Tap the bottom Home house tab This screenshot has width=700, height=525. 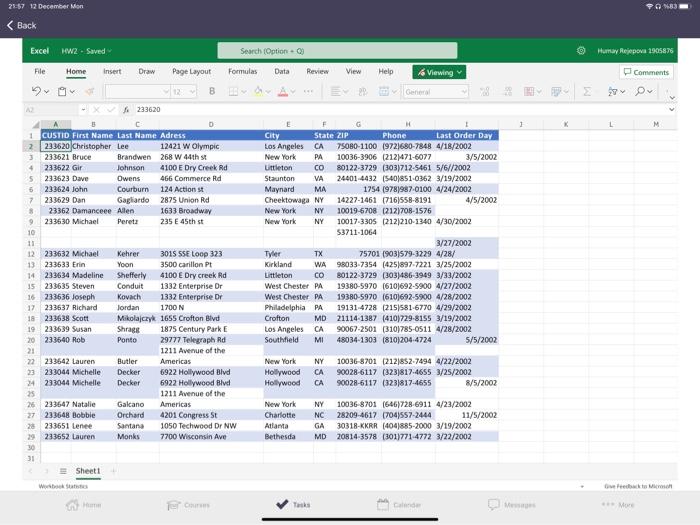point(83,505)
